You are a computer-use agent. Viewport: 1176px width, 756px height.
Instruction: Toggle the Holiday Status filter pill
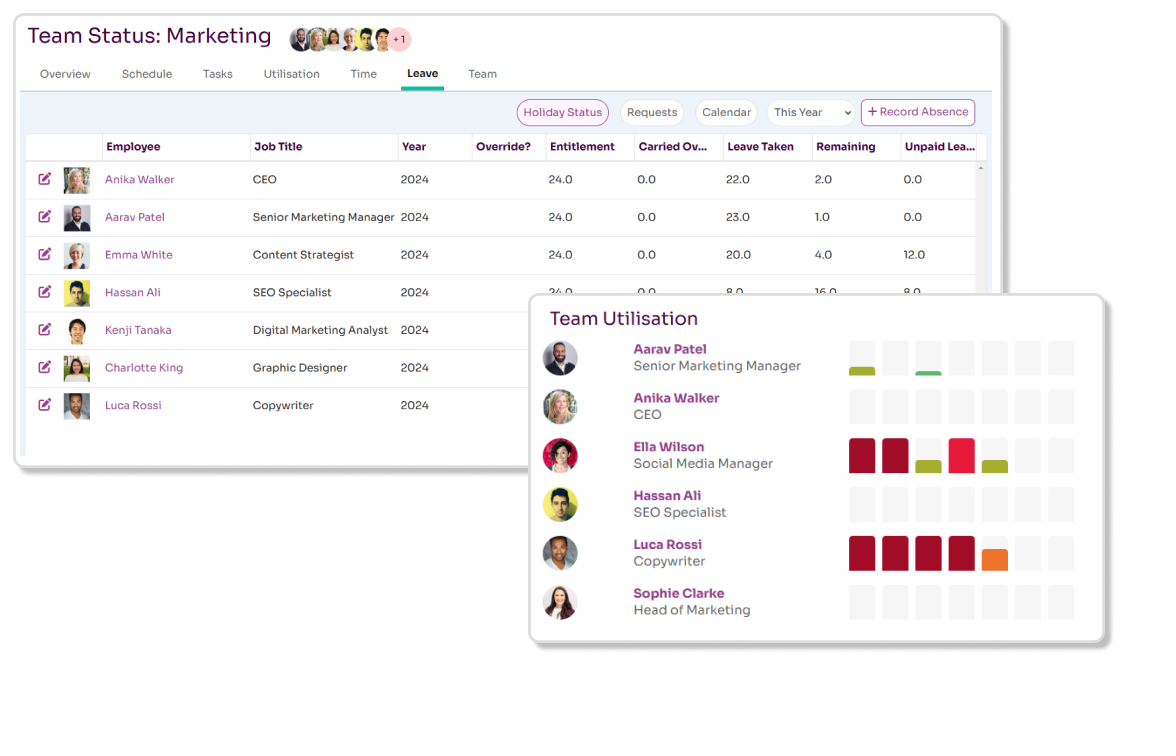562,112
